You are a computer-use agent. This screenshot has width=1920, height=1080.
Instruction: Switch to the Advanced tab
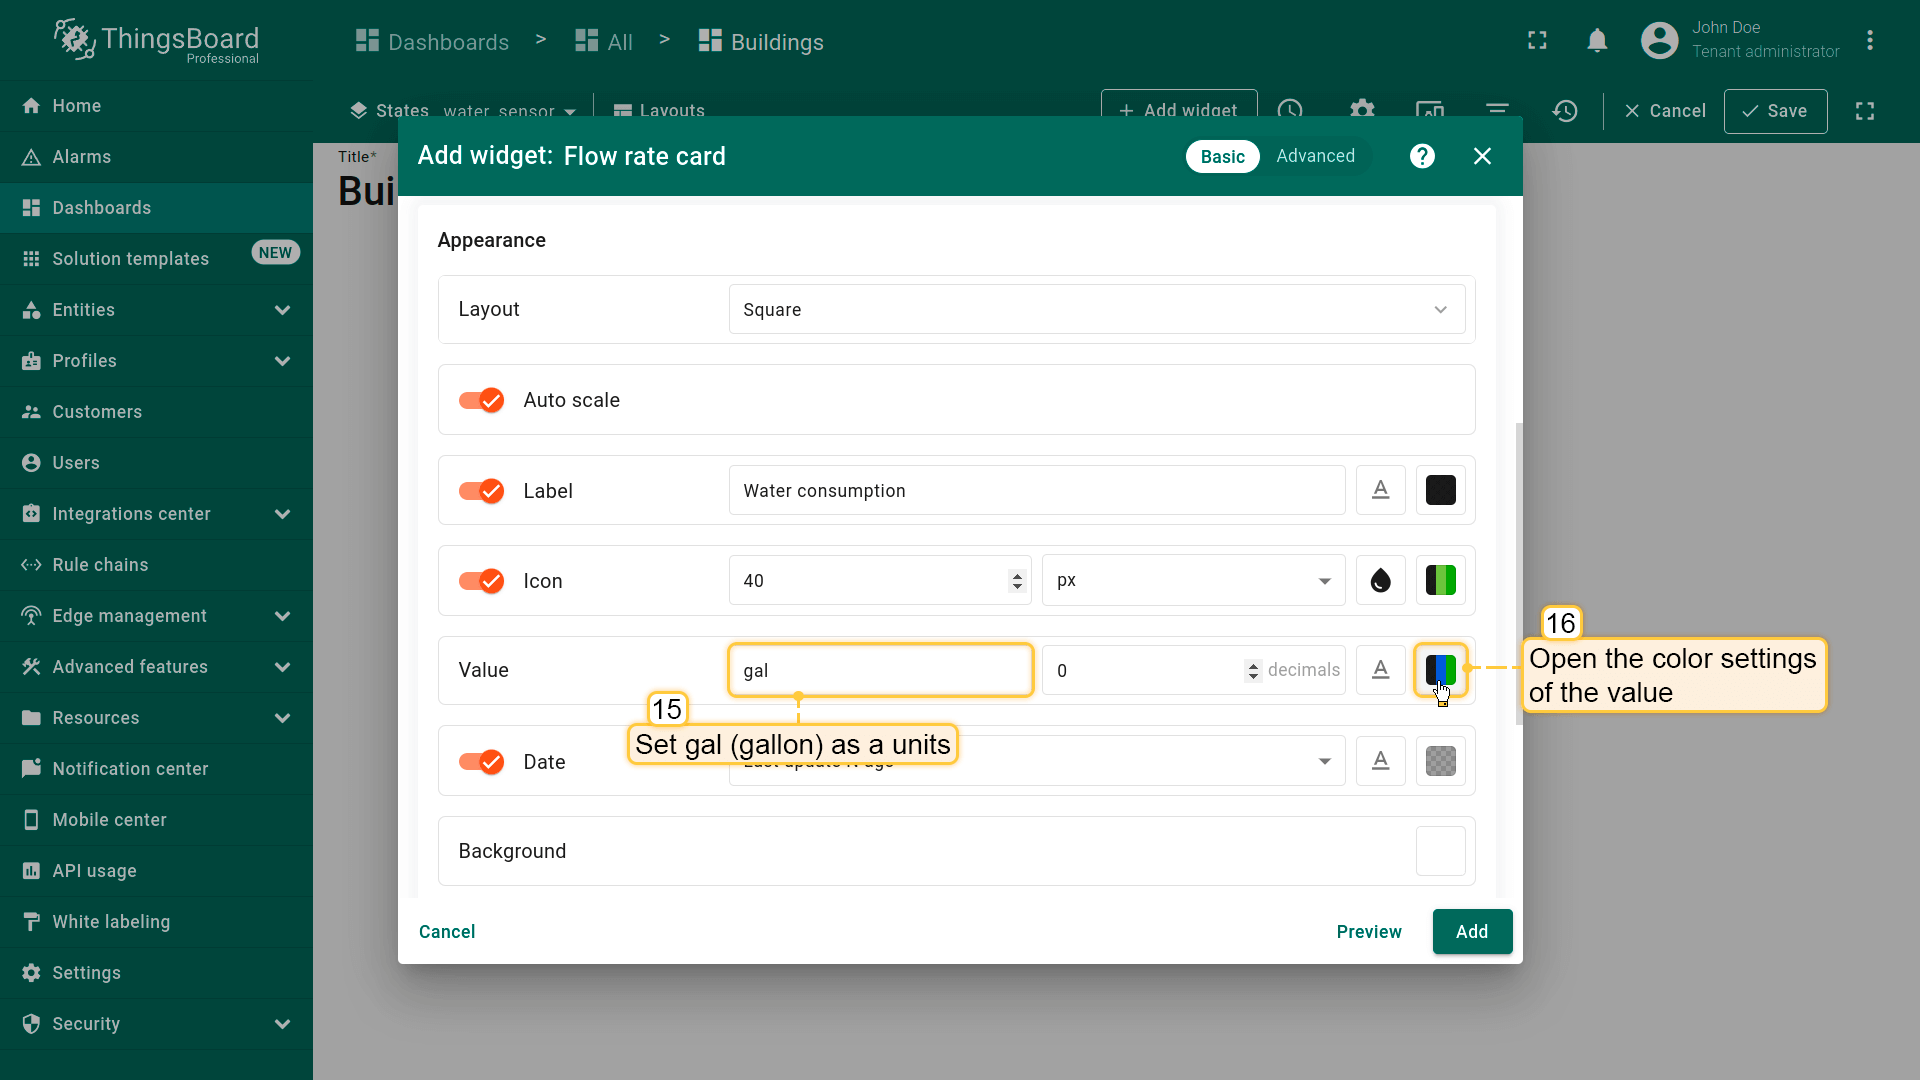pyautogui.click(x=1315, y=156)
